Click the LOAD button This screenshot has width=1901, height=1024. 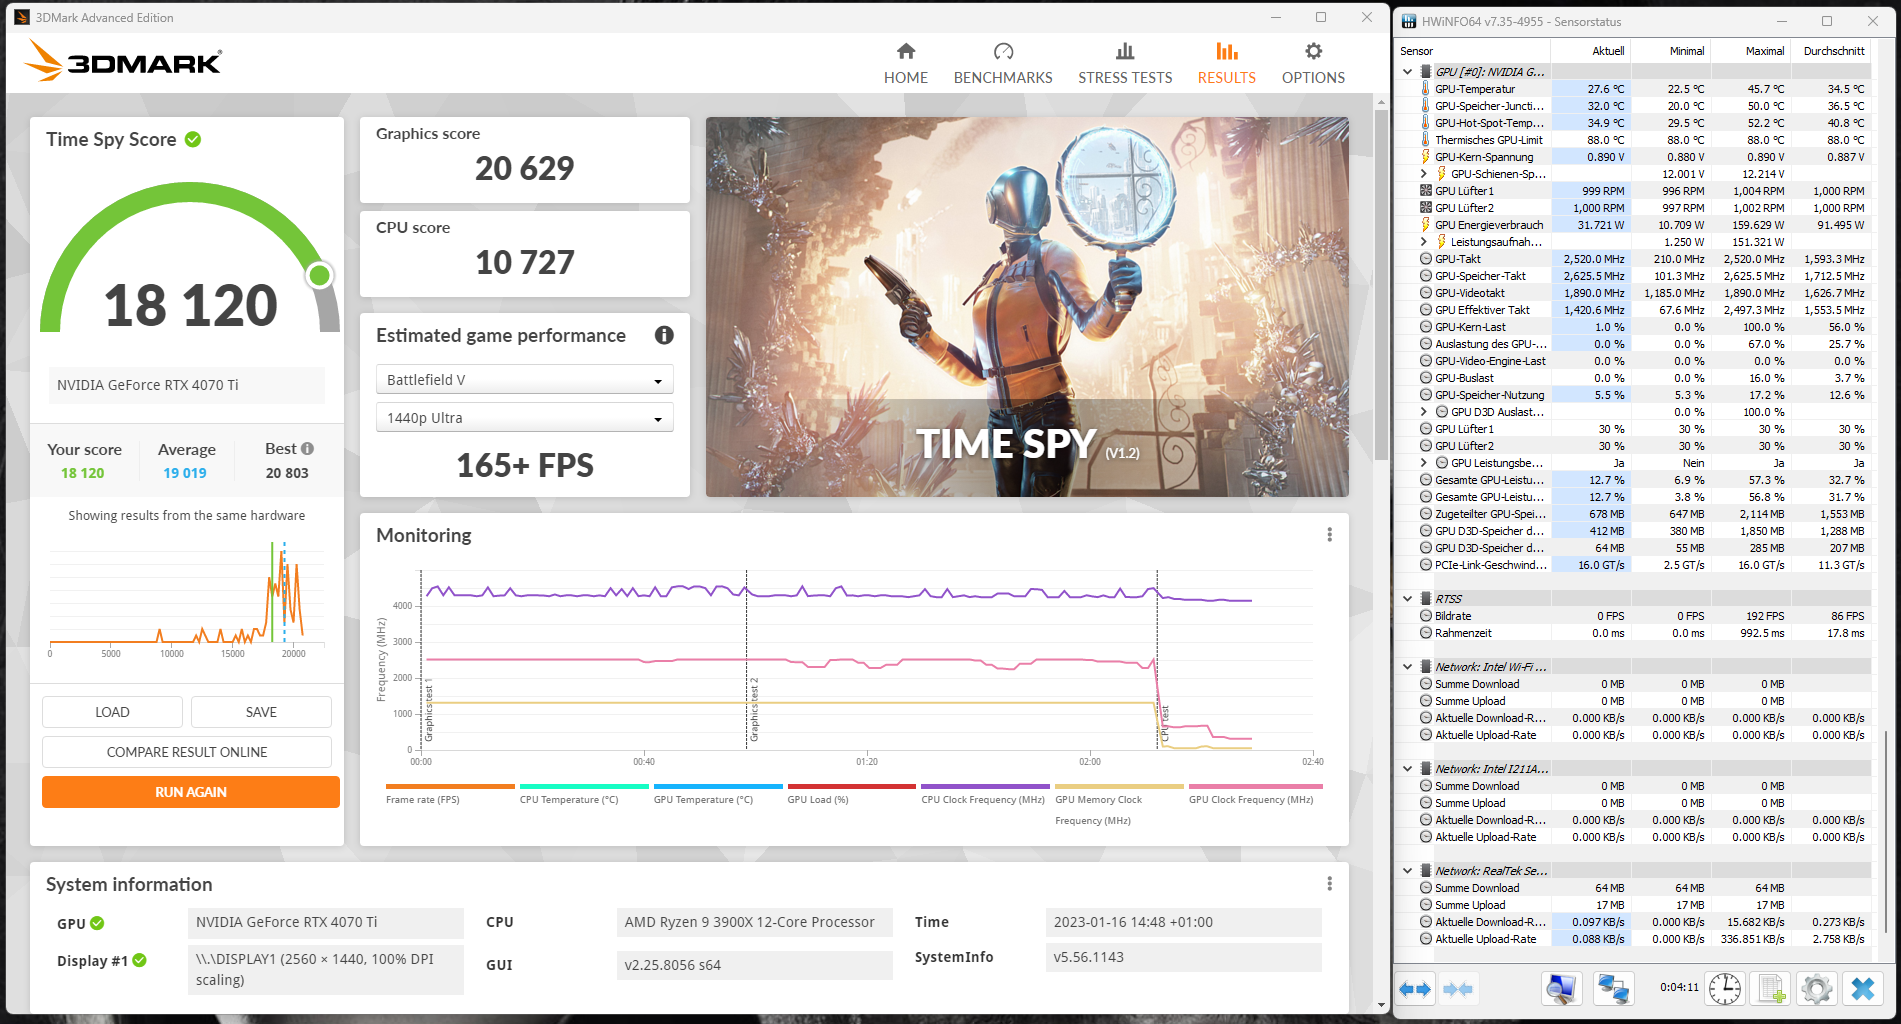(112, 712)
